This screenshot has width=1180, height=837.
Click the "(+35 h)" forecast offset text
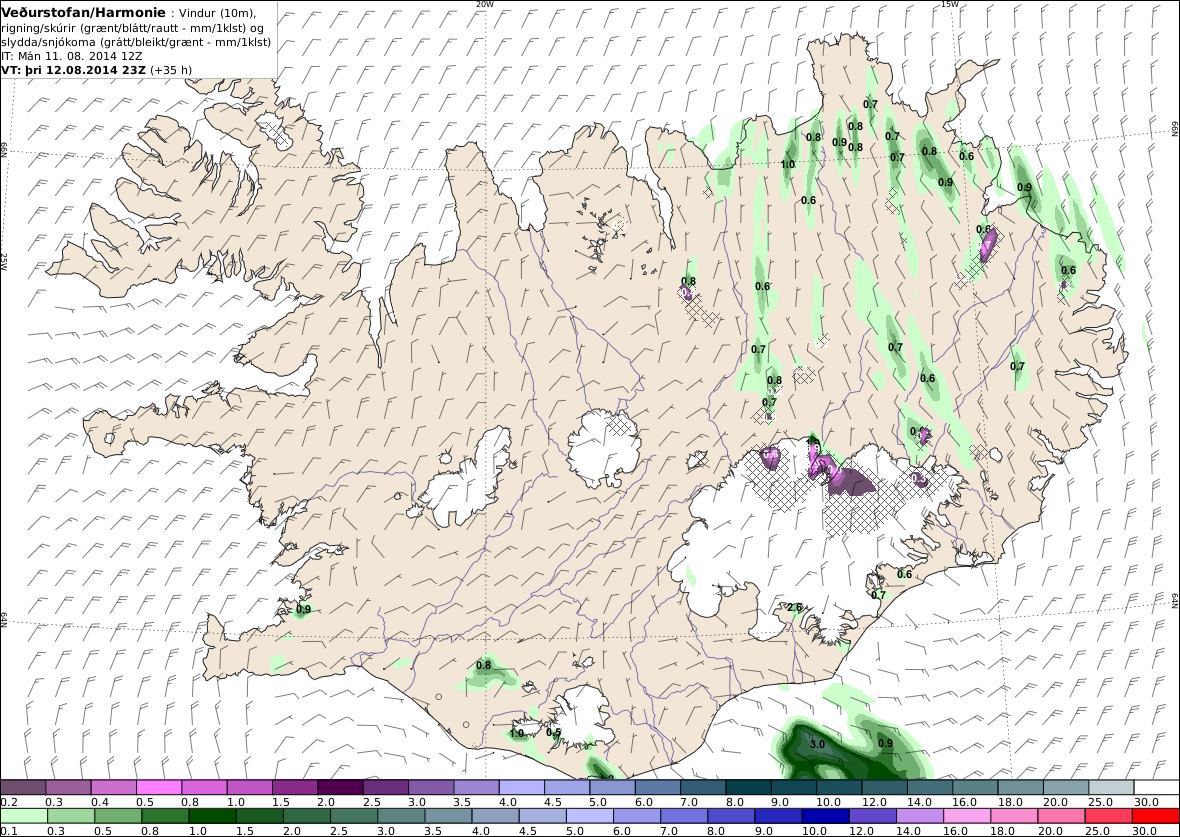point(172,70)
